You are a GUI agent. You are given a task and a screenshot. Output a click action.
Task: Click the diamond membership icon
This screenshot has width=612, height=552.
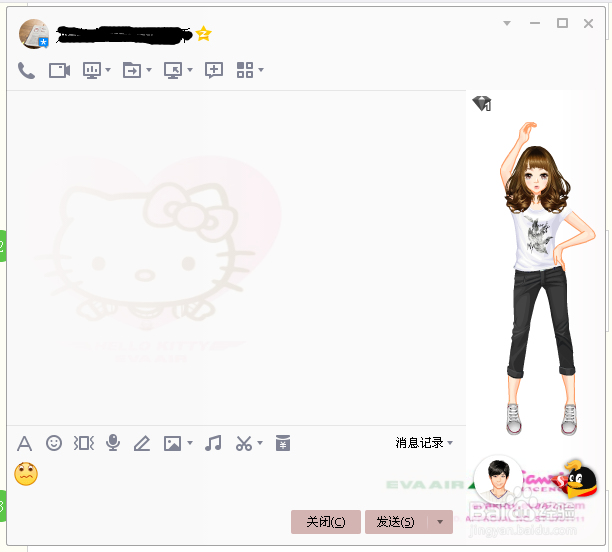tap(482, 103)
